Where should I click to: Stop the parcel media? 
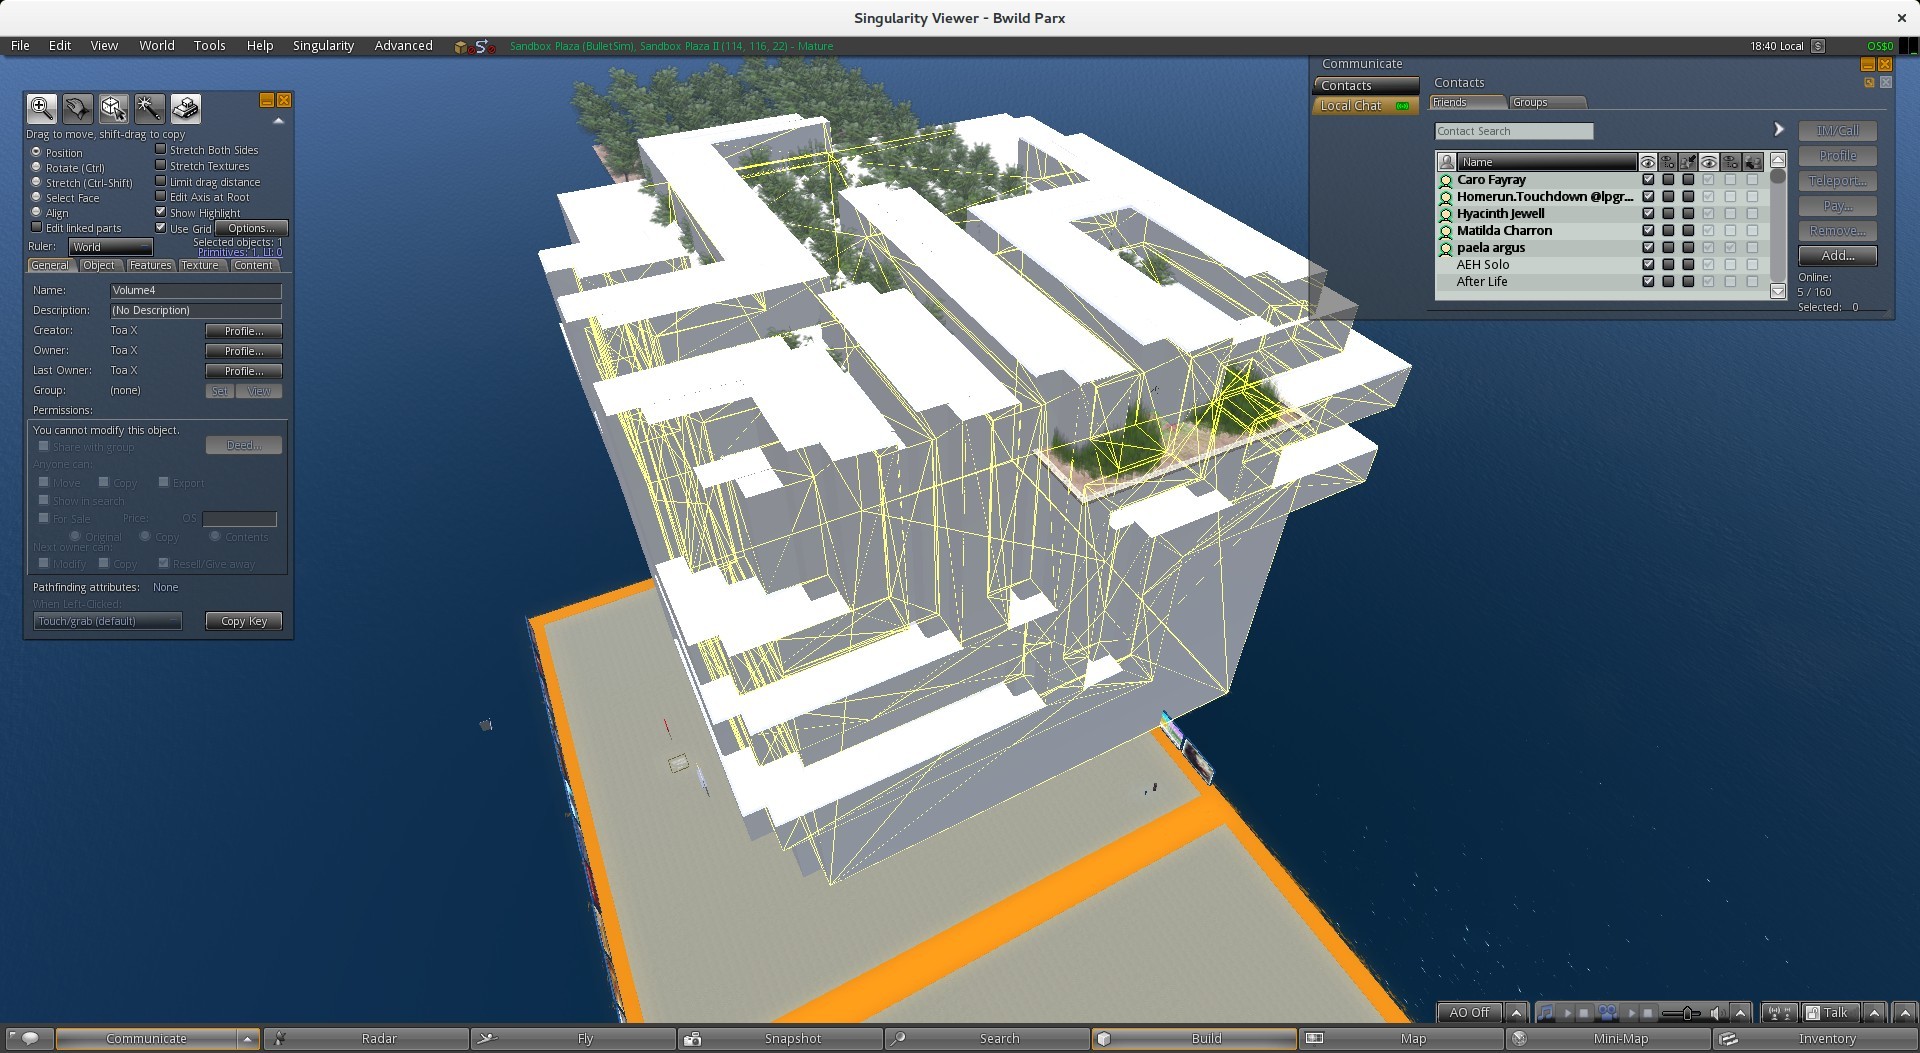1648,1013
